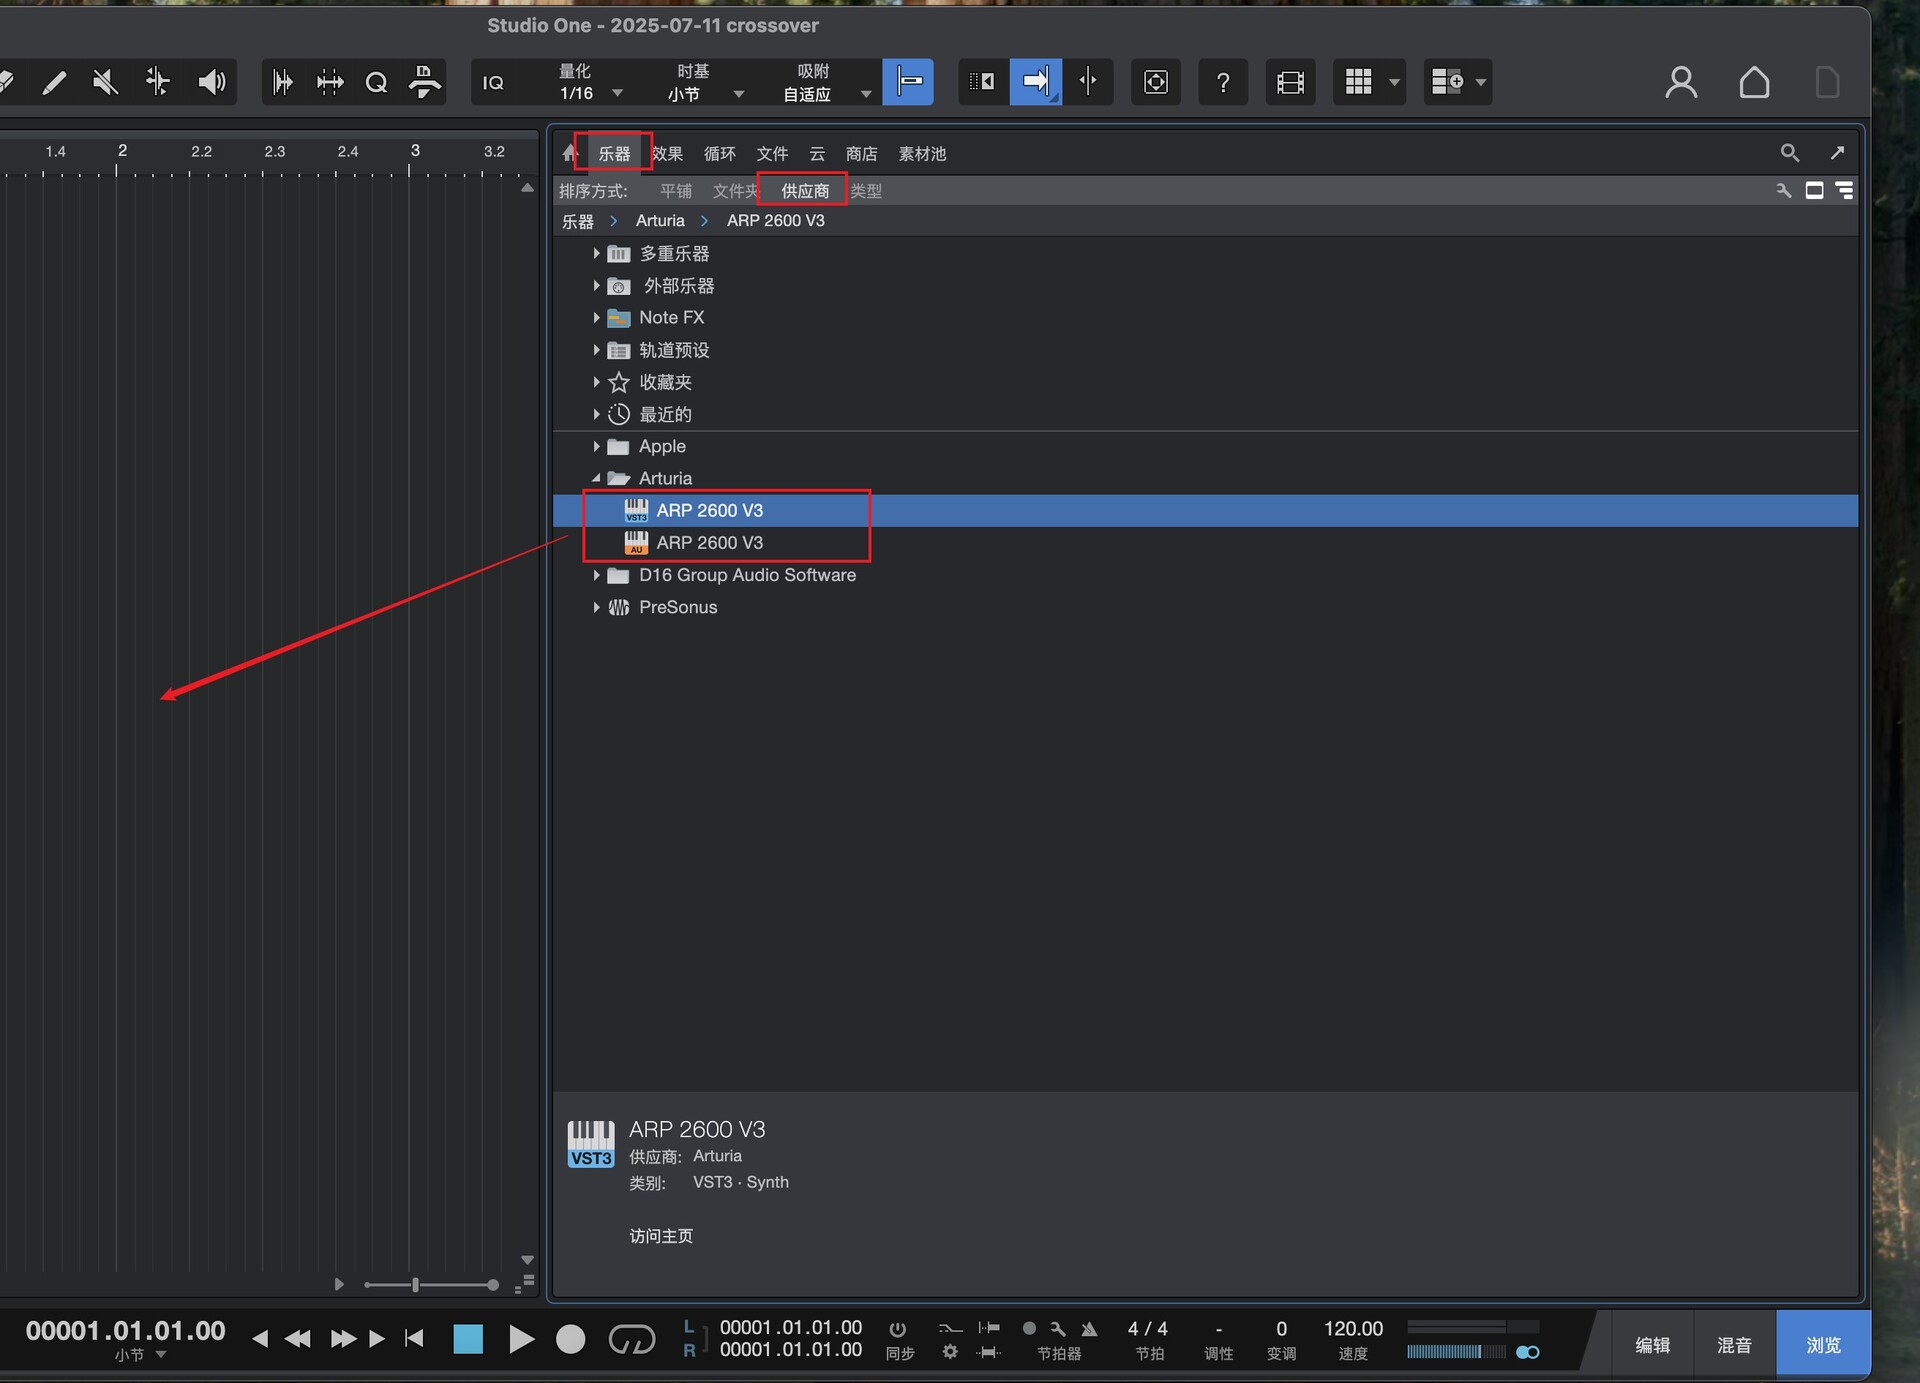Rewind the transport
Image resolution: width=1920 pixels, height=1383 pixels.
297,1338
